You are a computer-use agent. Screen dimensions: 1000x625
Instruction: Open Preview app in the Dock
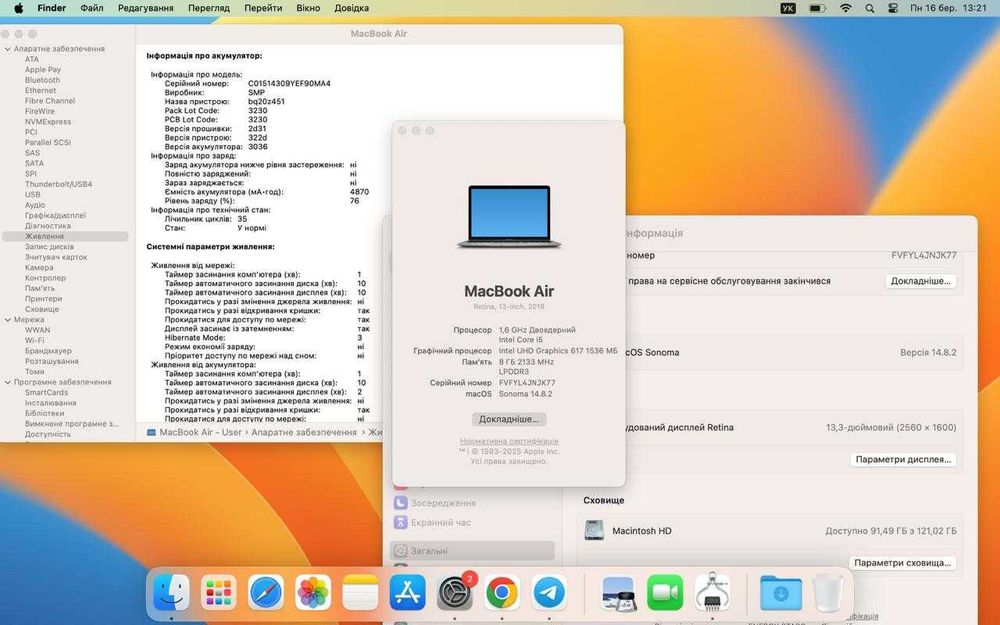coord(618,592)
